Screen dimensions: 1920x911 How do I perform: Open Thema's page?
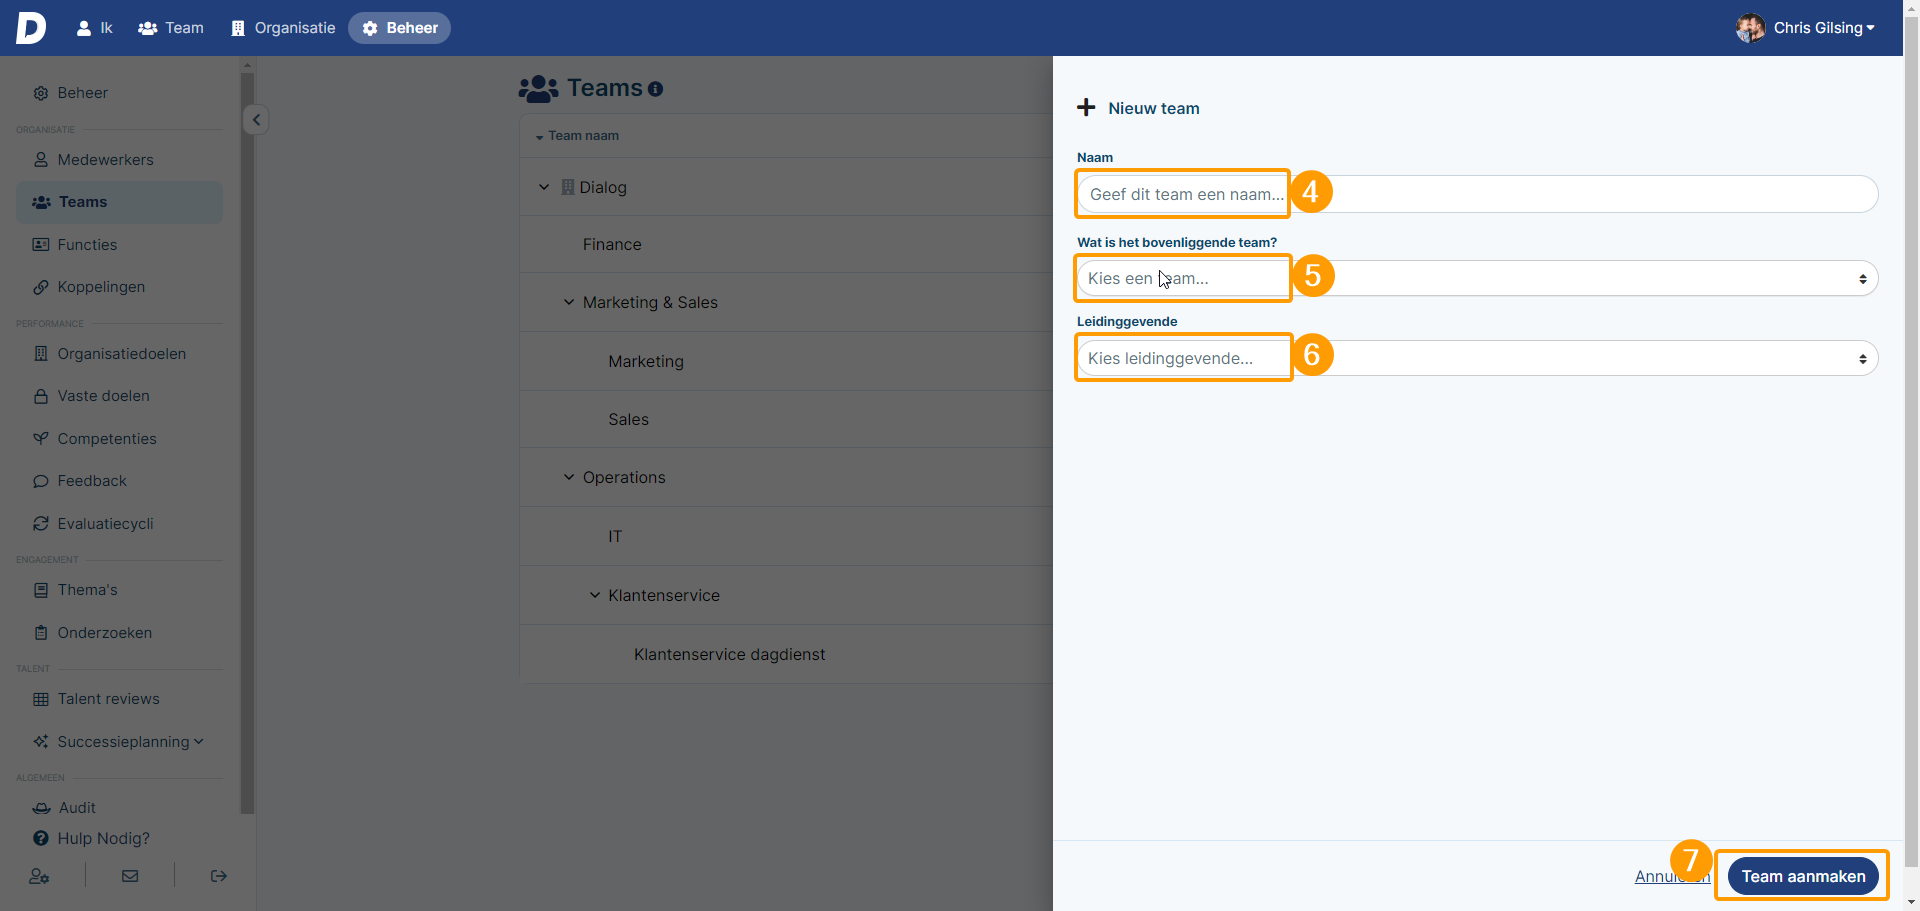(x=87, y=590)
